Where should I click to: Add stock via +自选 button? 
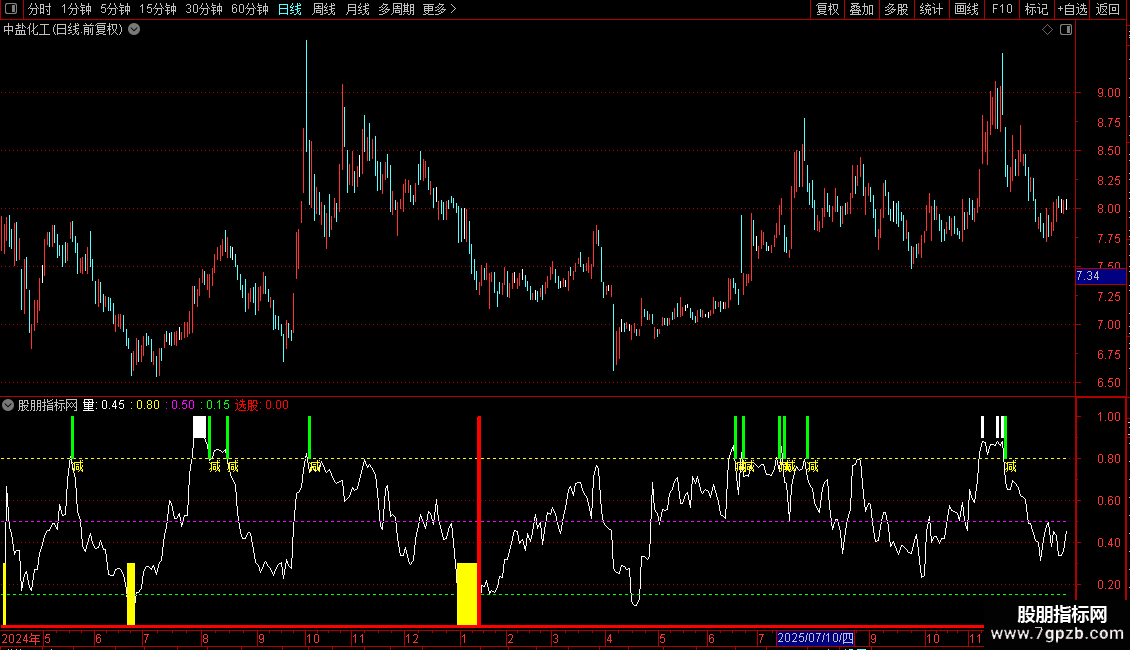(1072, 9)
